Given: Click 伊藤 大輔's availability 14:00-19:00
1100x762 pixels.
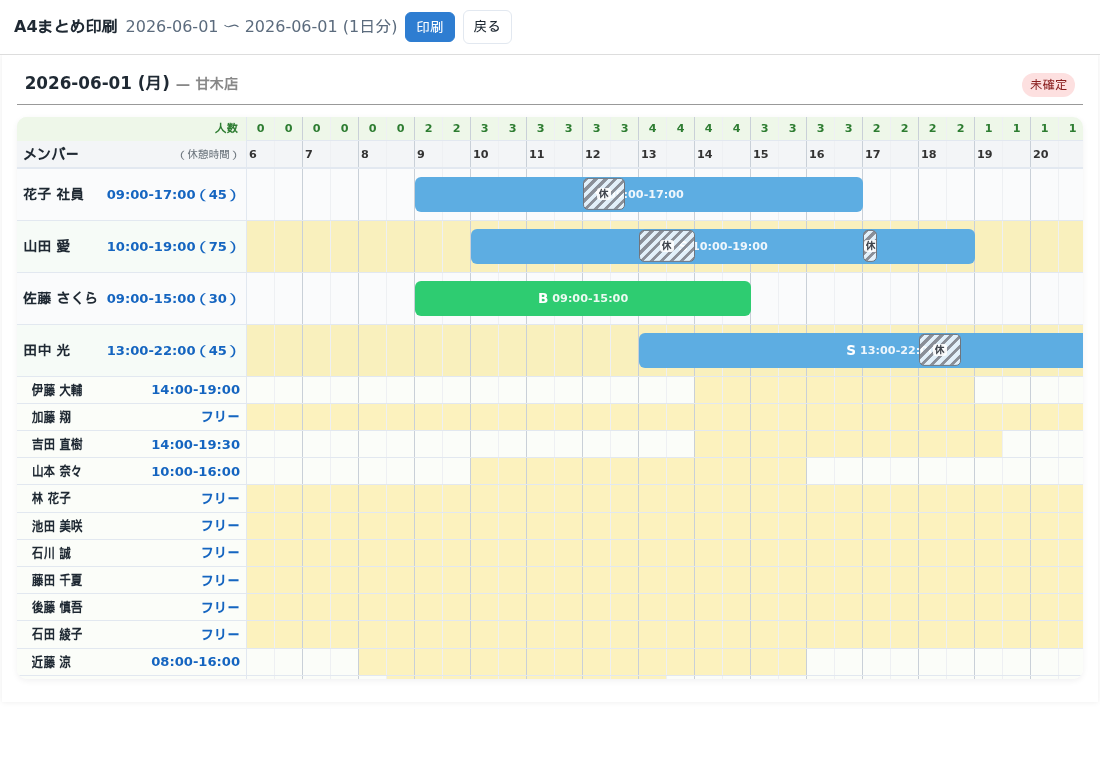Looking at the screenshot, I should point(196,389).
